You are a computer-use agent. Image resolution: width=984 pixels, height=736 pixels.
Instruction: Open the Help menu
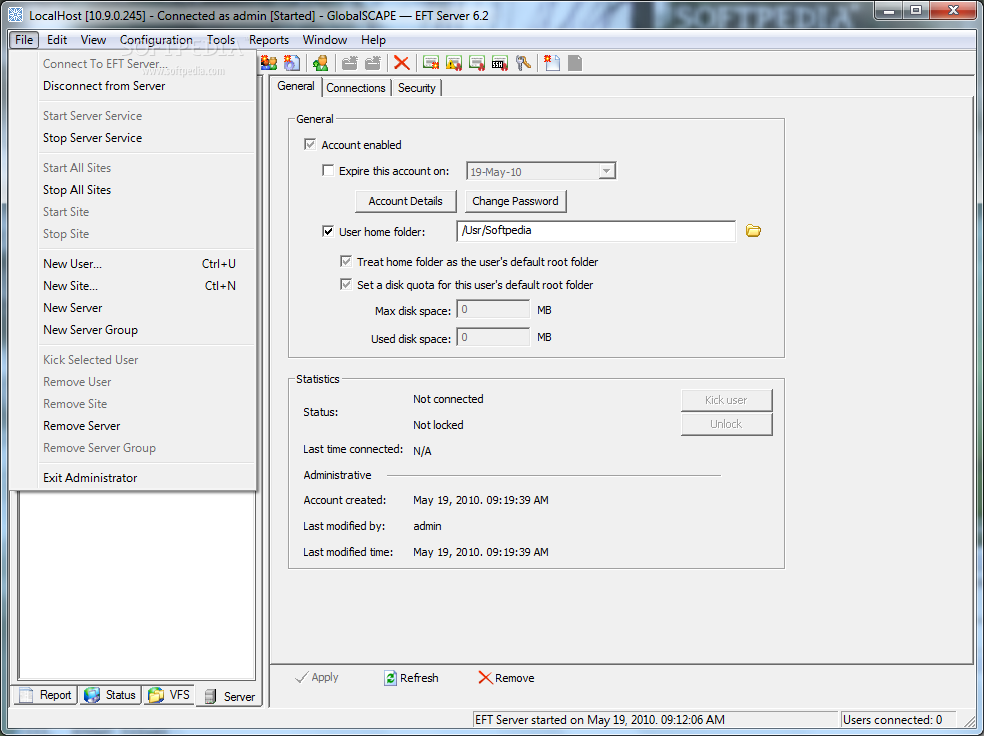click(x=373, y=40)
